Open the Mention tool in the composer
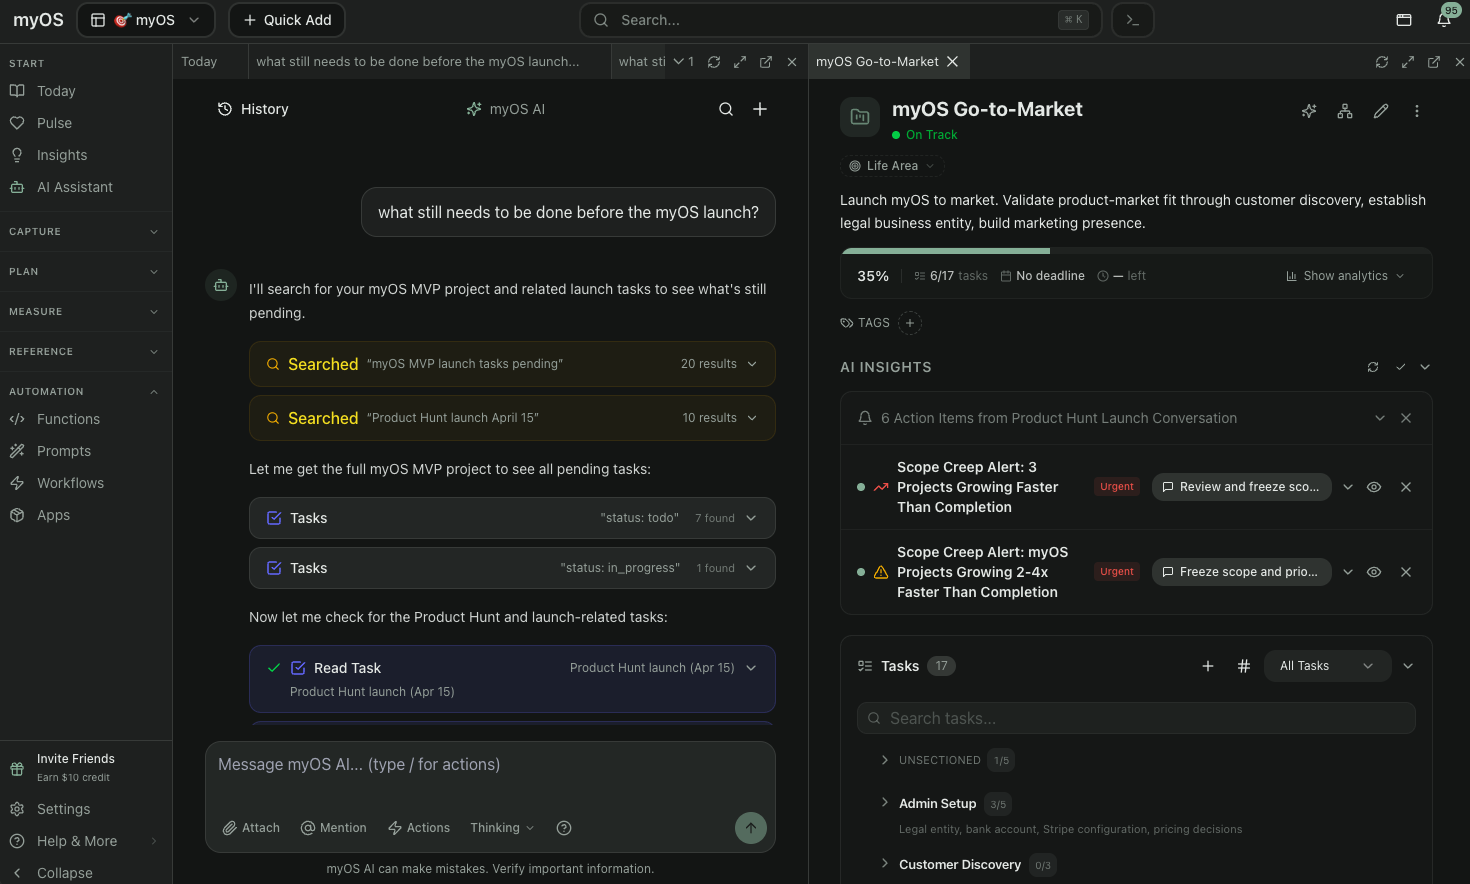Image resolution: width=1470 pixels, height=884 pixels. pyautogui.click(x=333, y=827)
